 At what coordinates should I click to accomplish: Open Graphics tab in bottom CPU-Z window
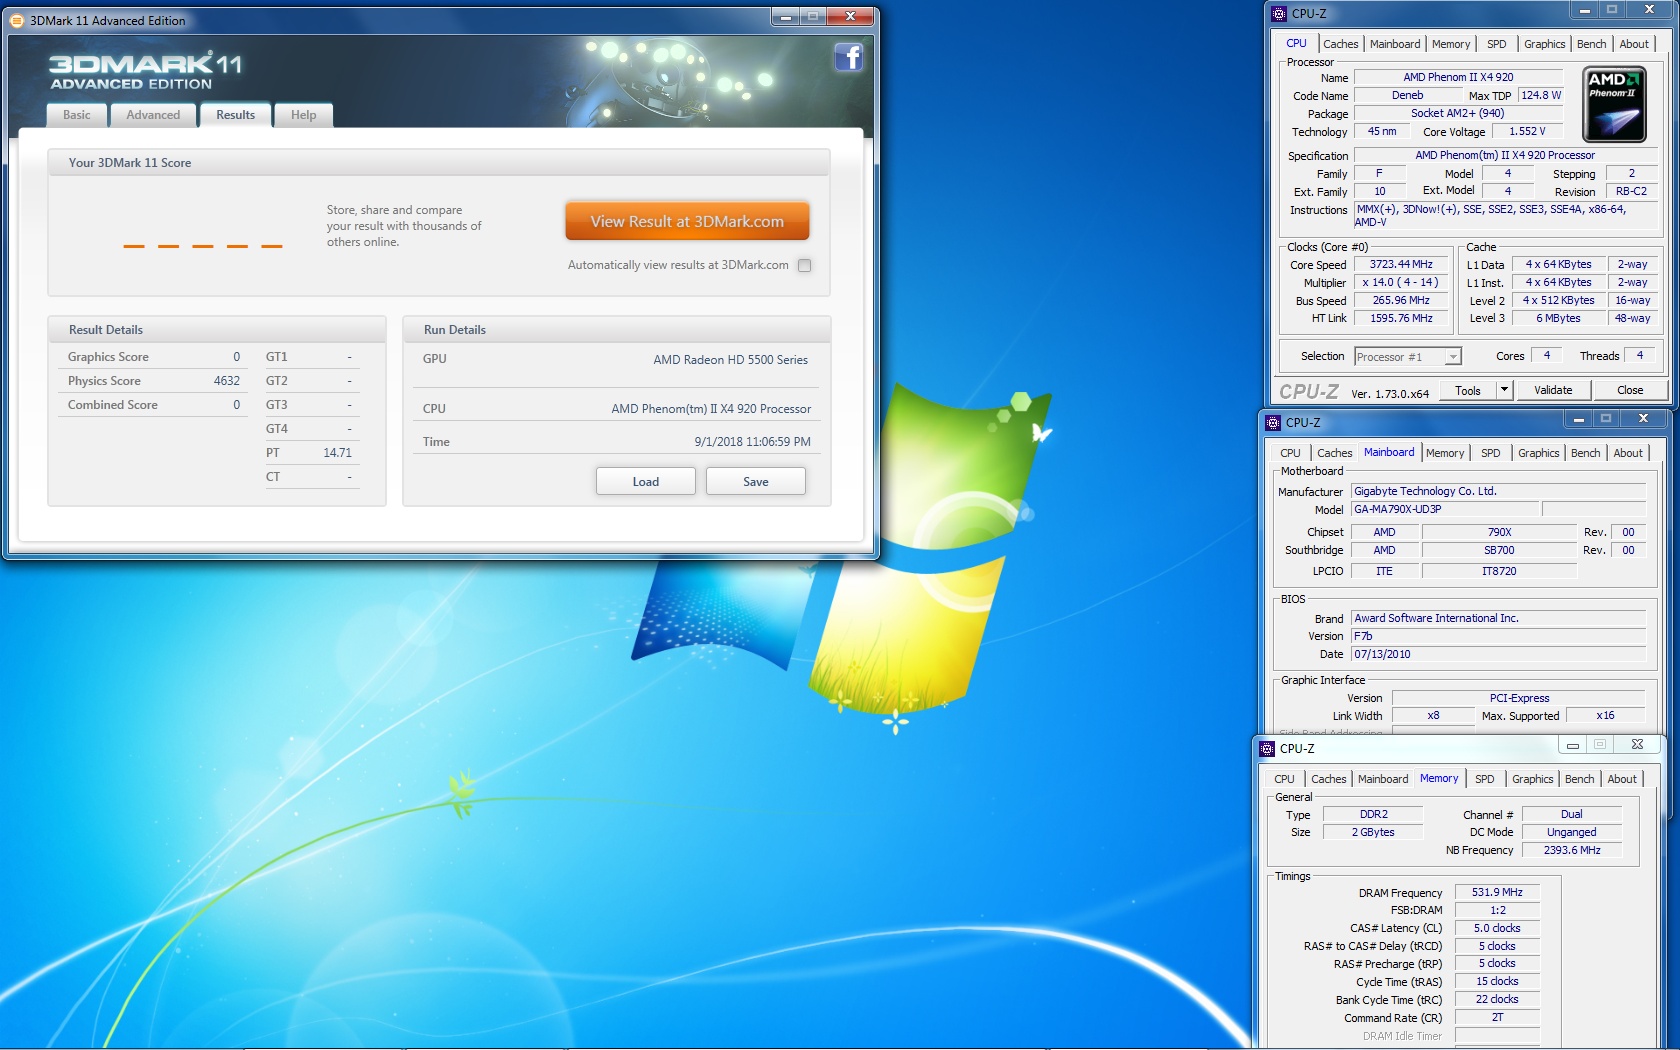(x=1532, y=779)
